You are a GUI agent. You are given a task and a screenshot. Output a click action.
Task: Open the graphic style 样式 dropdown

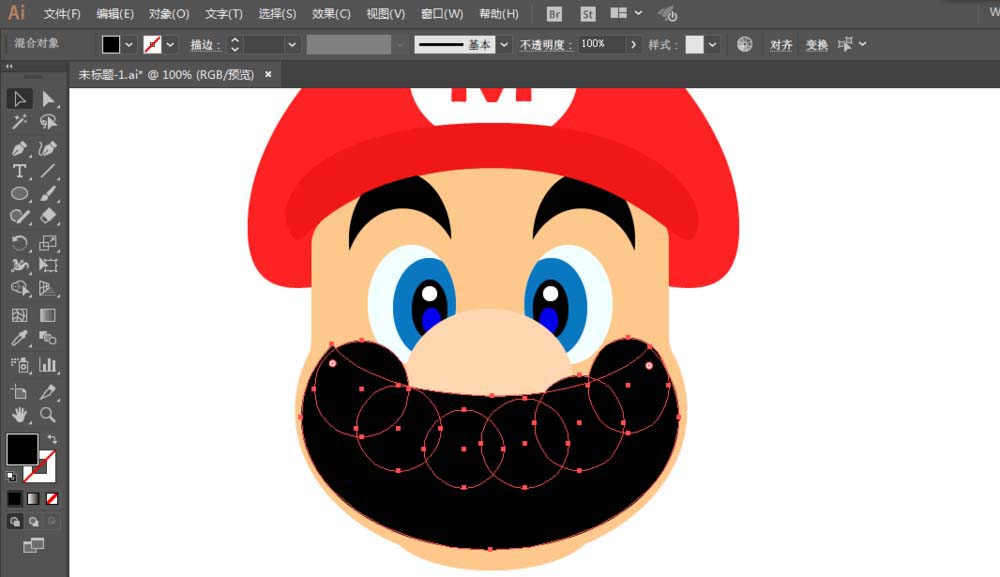(x=712, y=44)
